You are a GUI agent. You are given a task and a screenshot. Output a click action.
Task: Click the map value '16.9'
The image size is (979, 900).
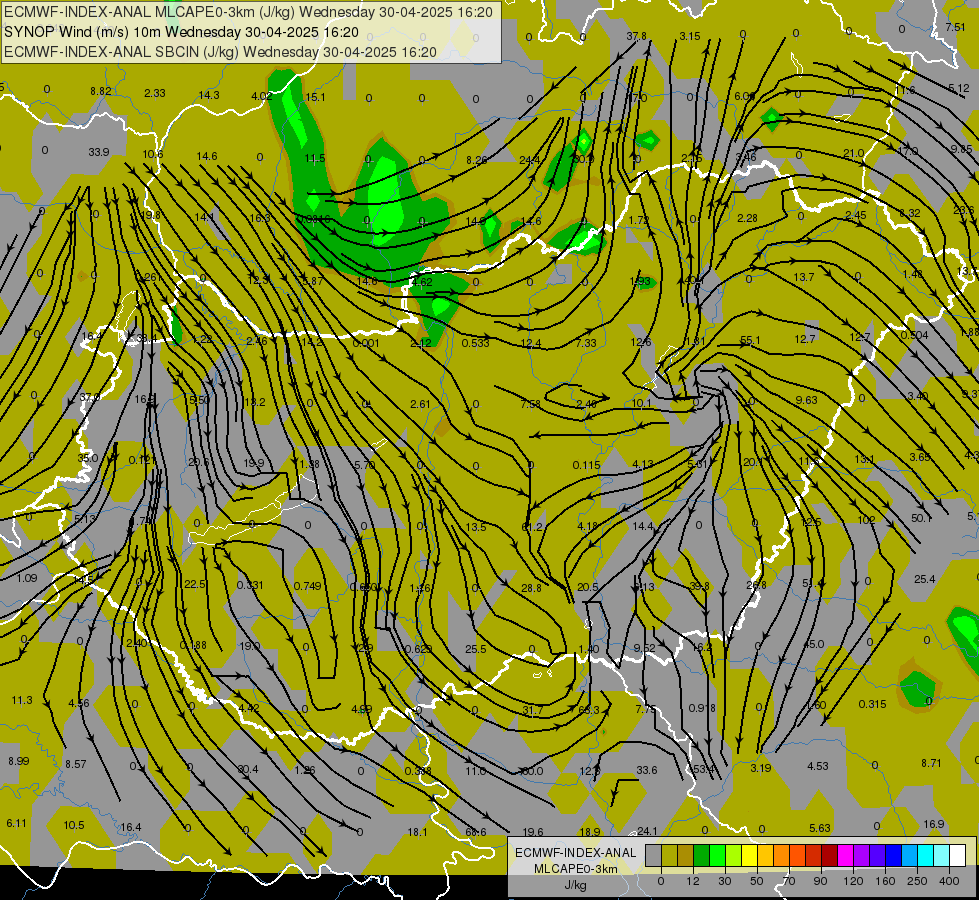pyautogui.click(x=934, y=824)
